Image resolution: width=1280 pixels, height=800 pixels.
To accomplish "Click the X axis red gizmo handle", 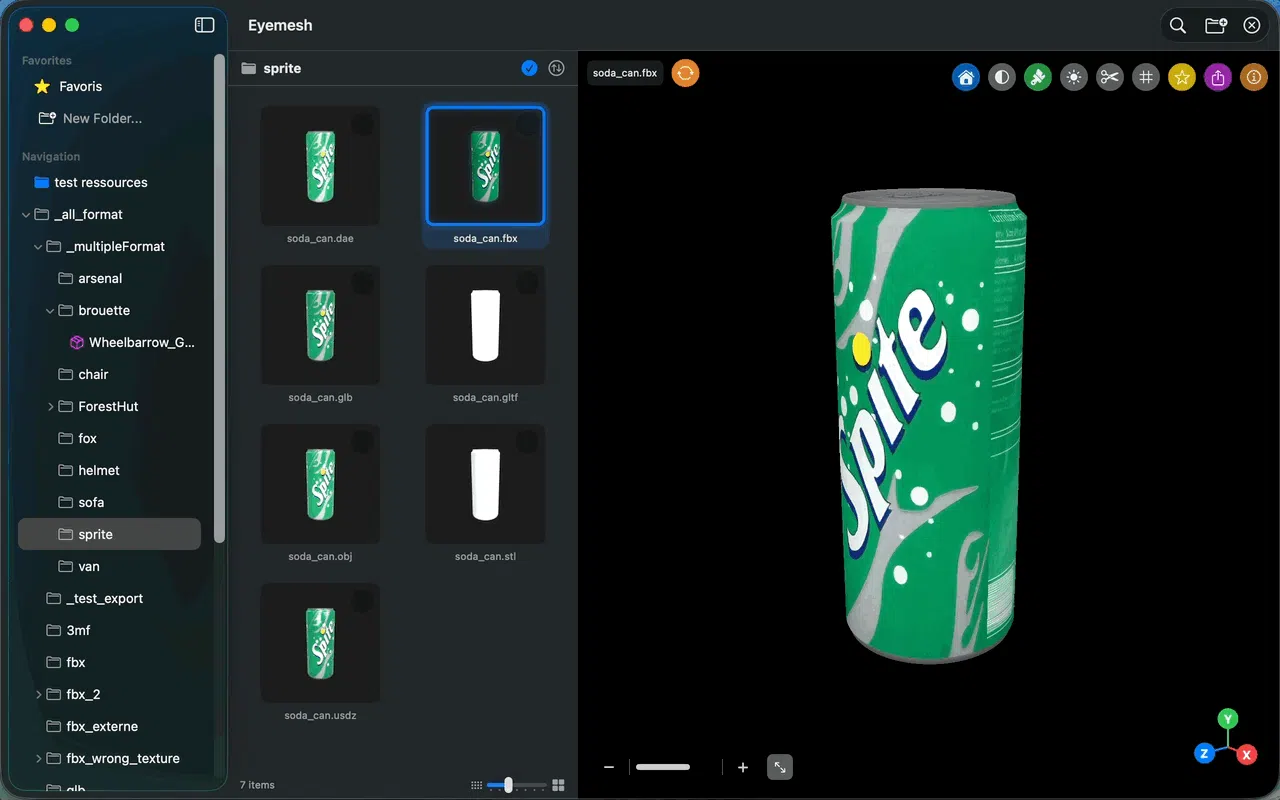I will coord(1247,755).
